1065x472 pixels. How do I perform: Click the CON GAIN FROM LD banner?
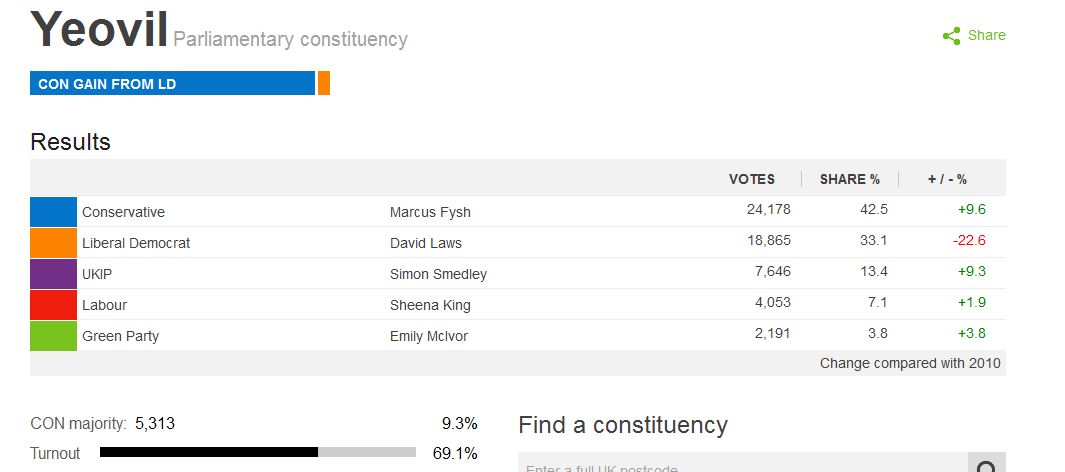click(172, 84)
